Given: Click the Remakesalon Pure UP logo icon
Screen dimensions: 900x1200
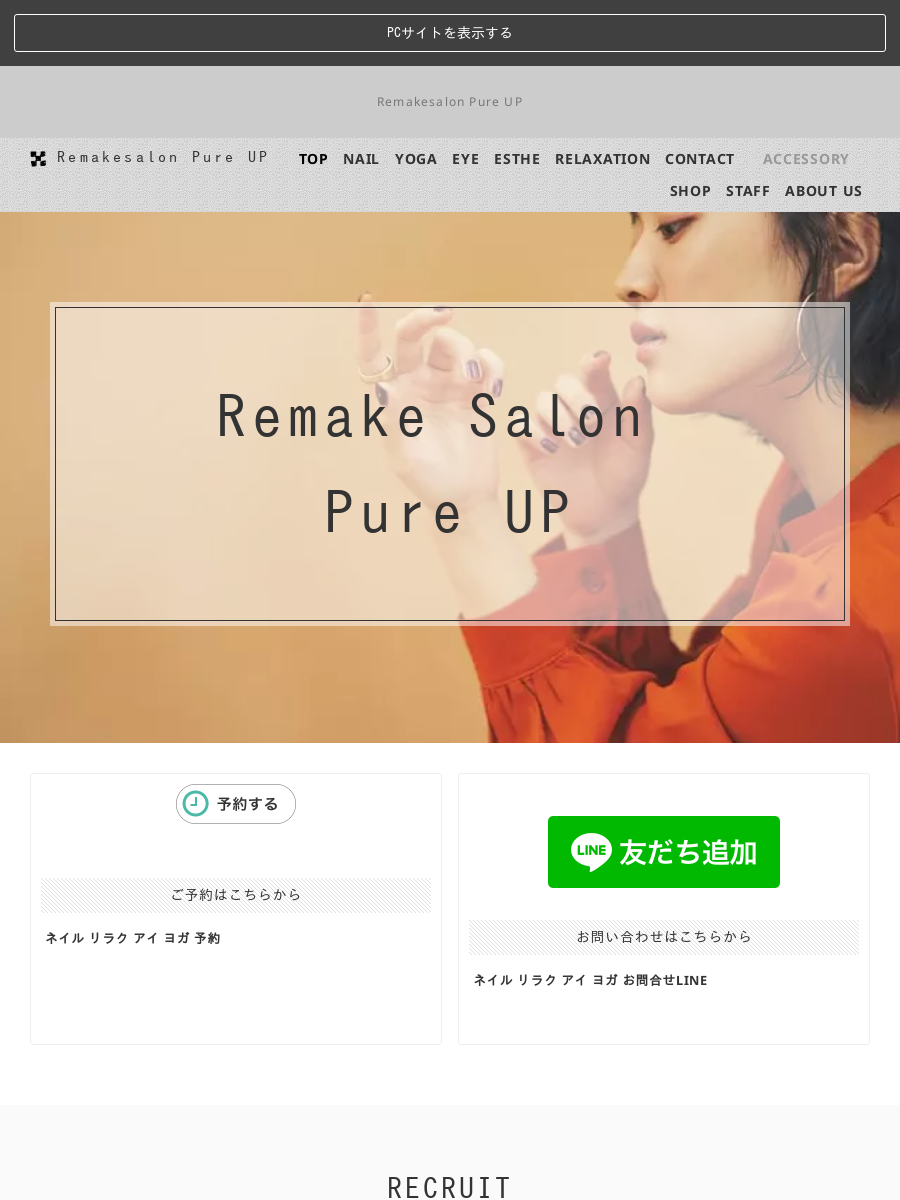Looking at the screenshot, I should (38, 158).
